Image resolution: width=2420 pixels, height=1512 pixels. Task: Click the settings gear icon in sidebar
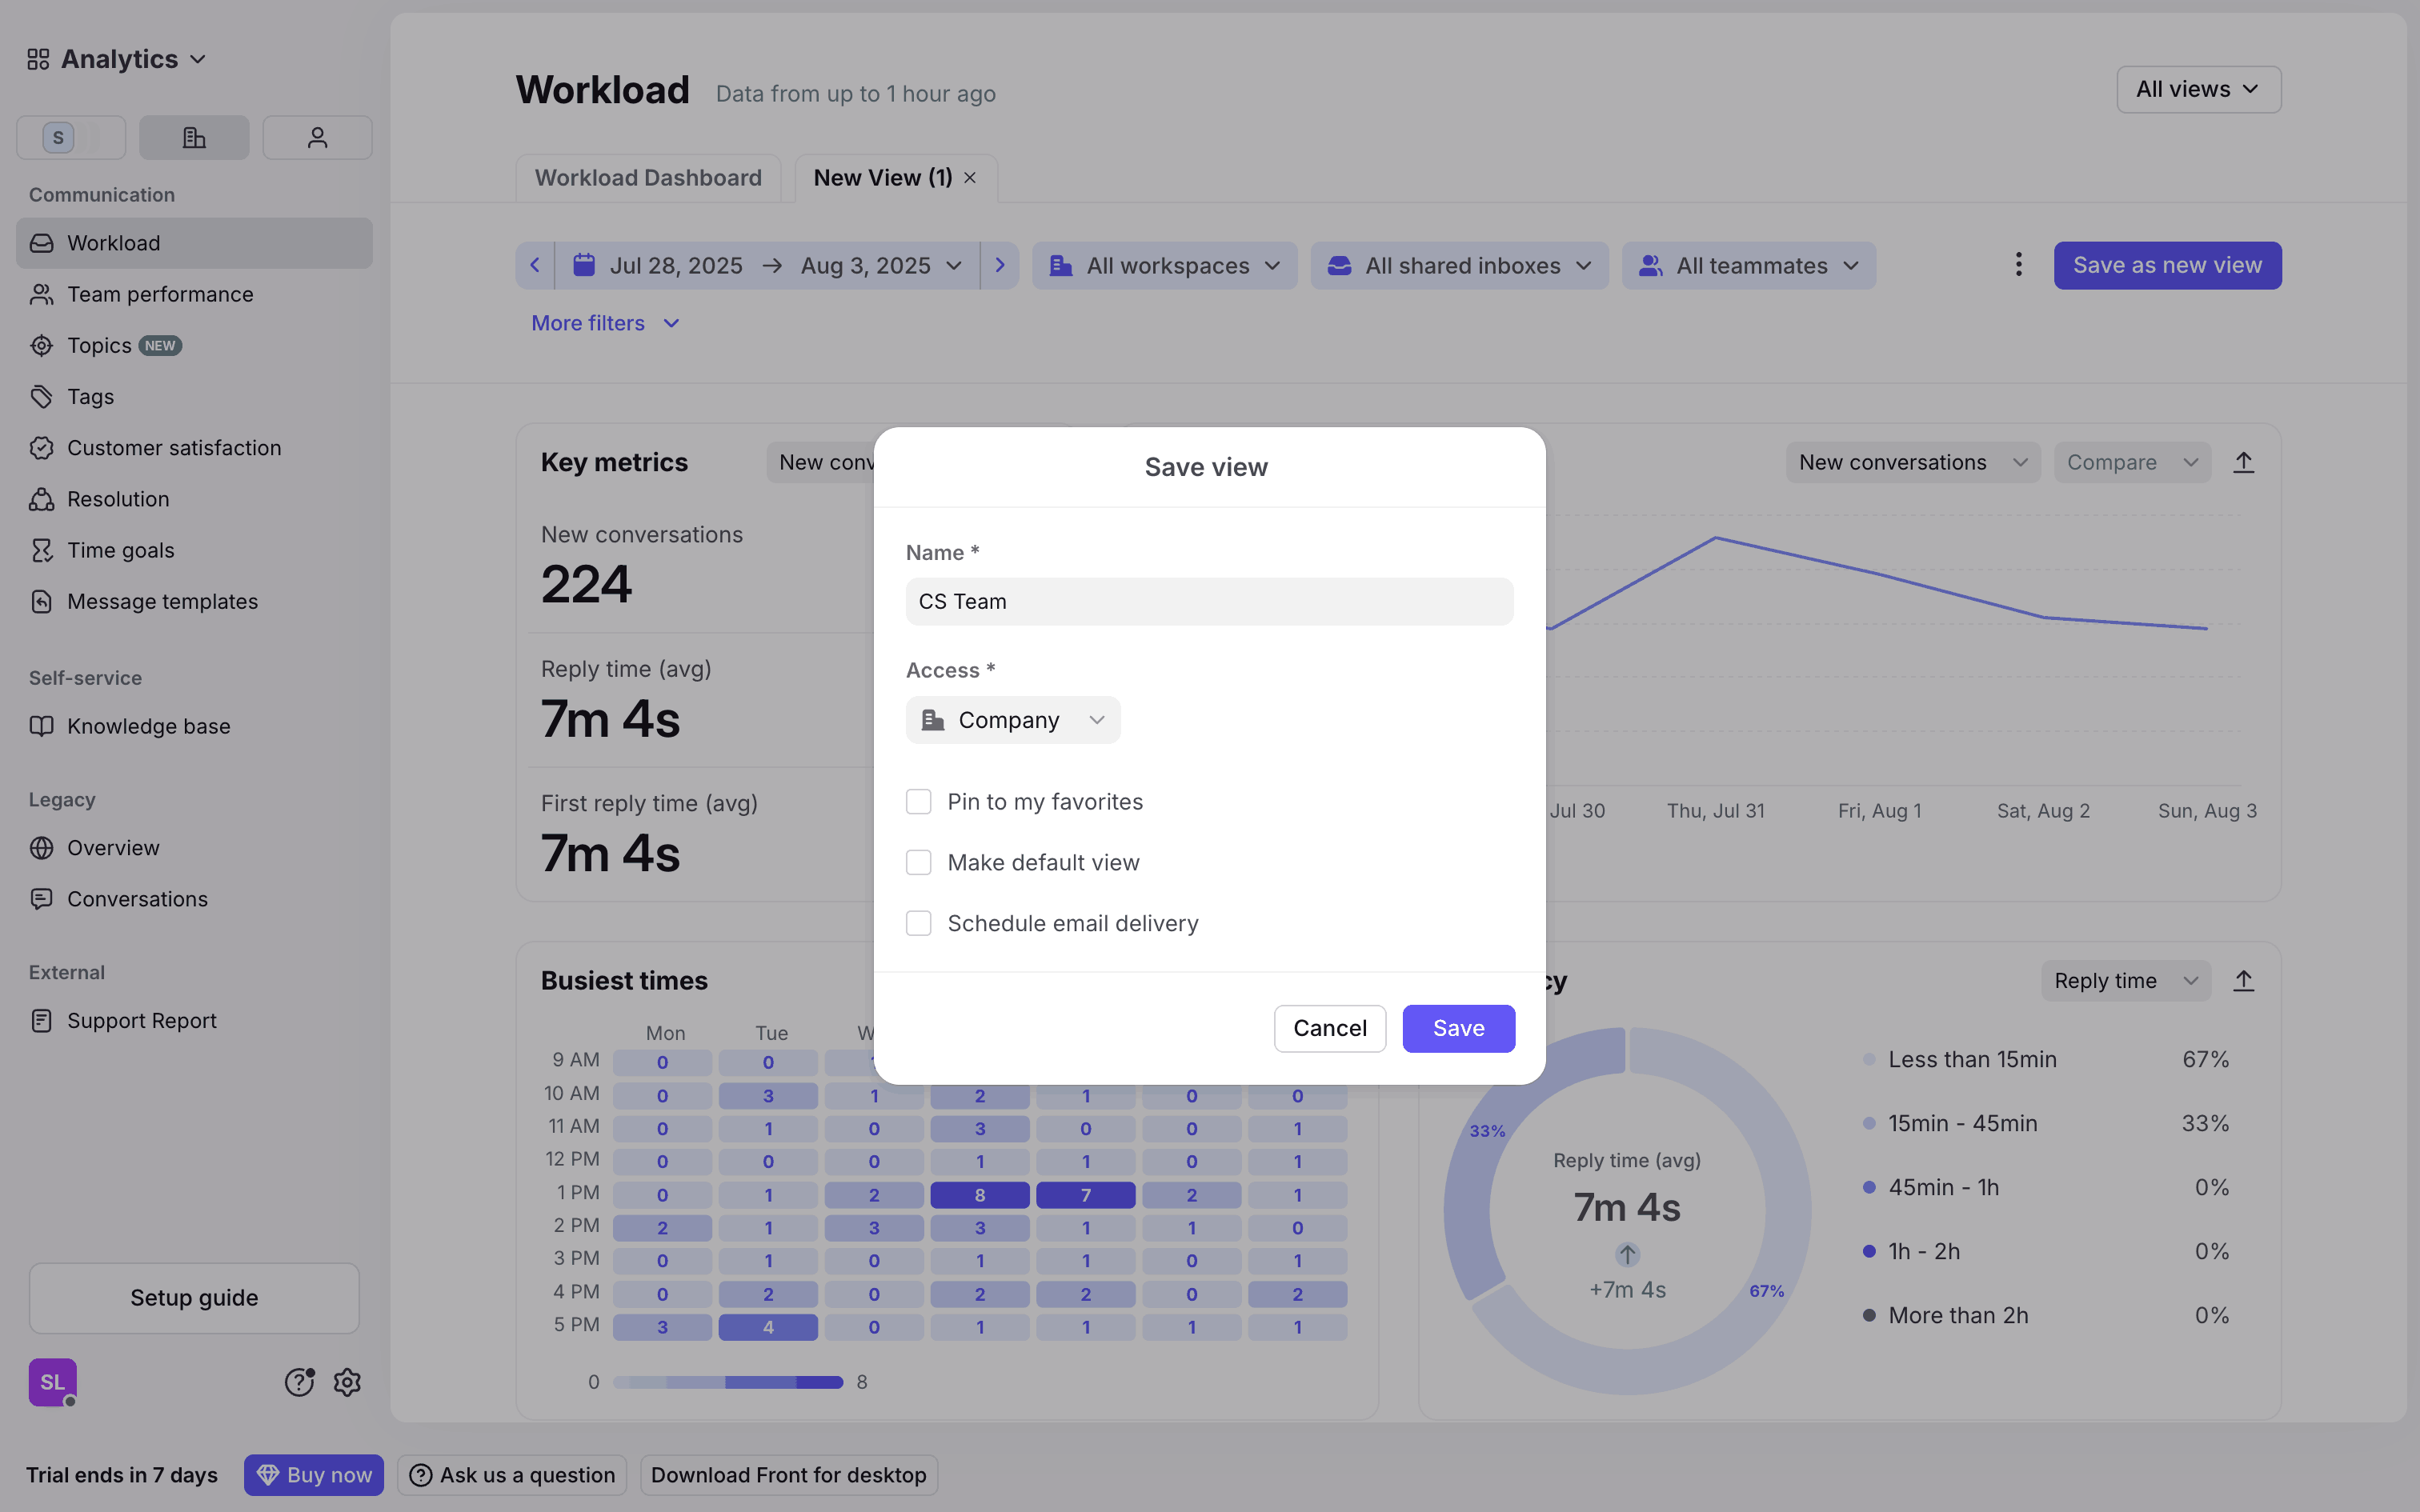coord(347,1382)
